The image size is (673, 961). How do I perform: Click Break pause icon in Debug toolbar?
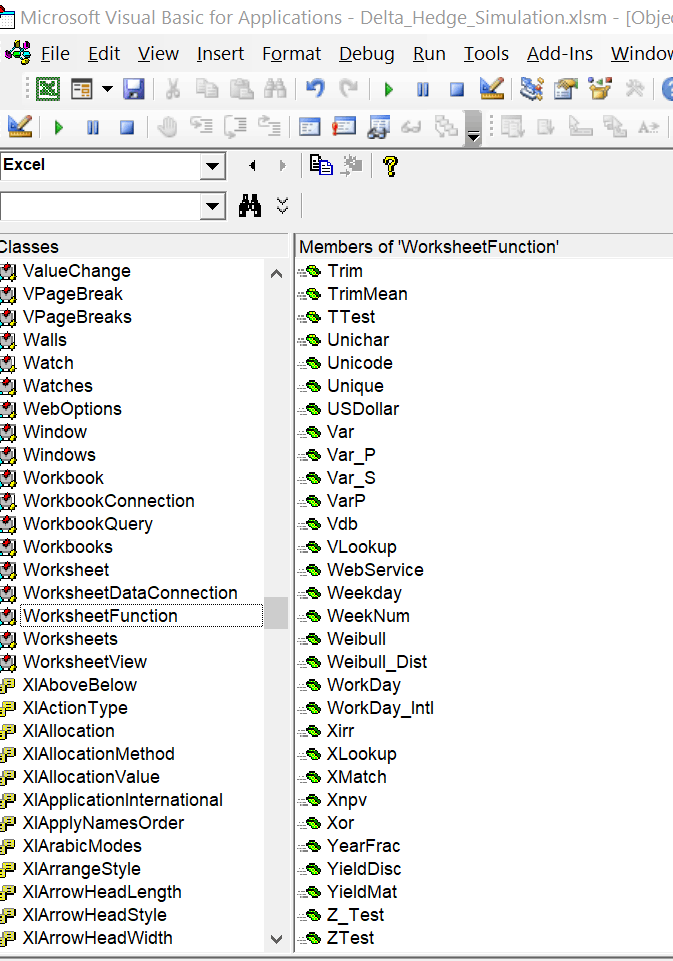93,127
